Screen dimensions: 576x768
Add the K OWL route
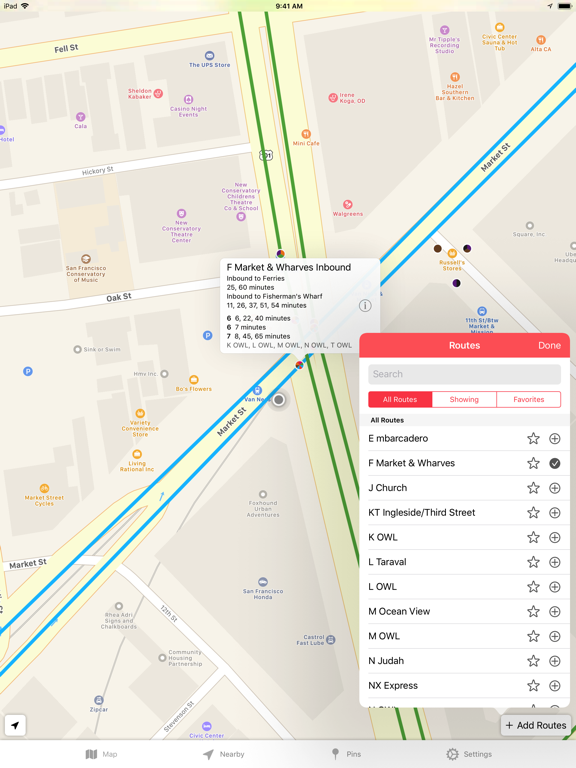pos(554,537)
